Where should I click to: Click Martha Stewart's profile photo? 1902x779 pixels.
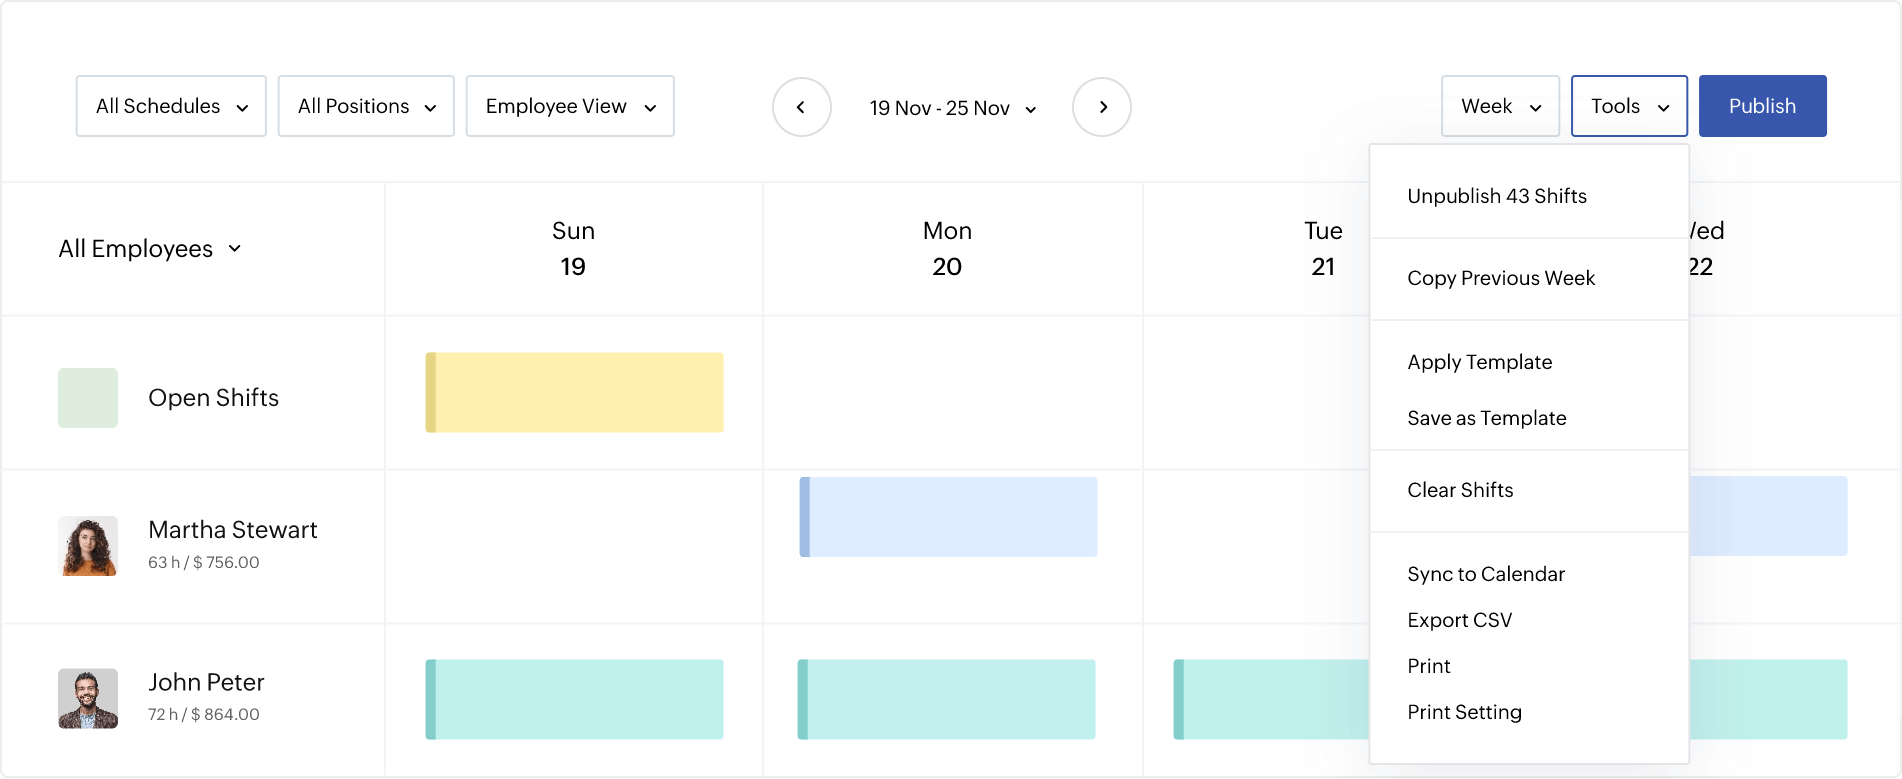pos(88,546)
